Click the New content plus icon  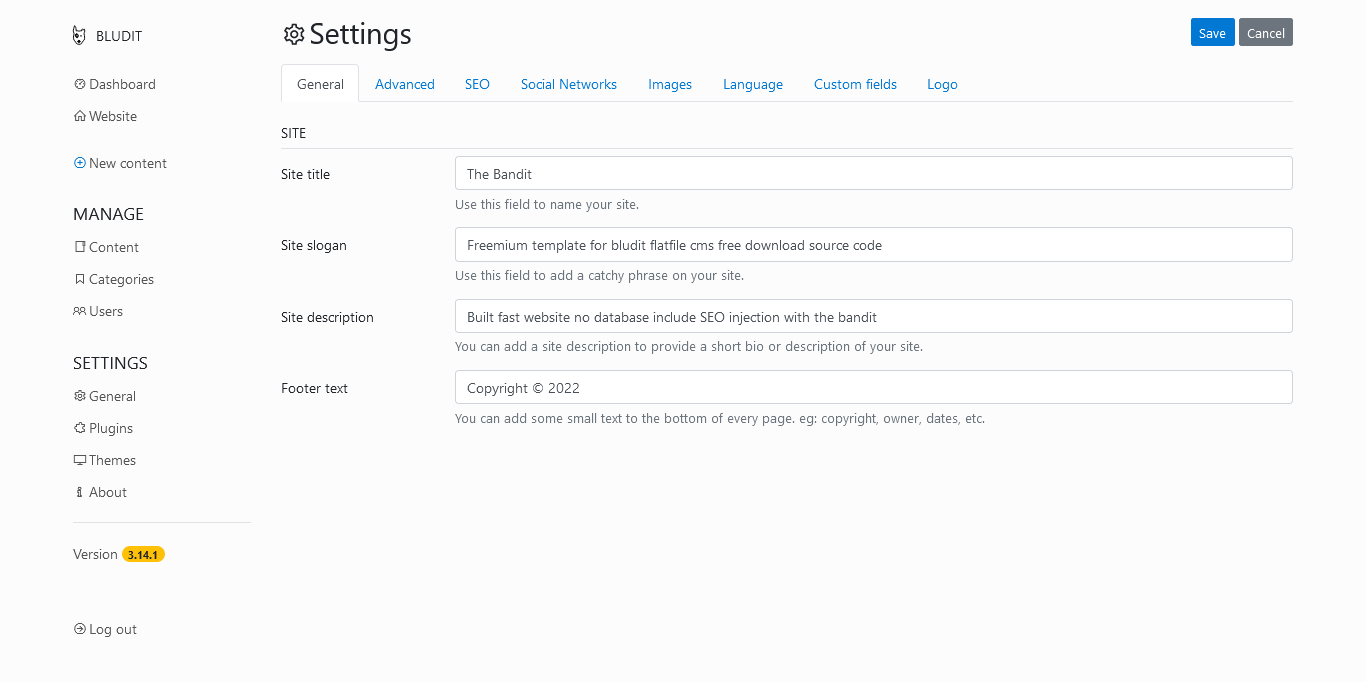[x=80, y=163]
